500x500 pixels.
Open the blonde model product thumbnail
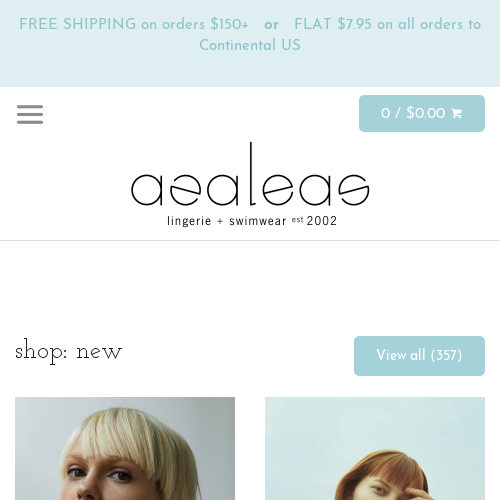click(x=125, y=448)
